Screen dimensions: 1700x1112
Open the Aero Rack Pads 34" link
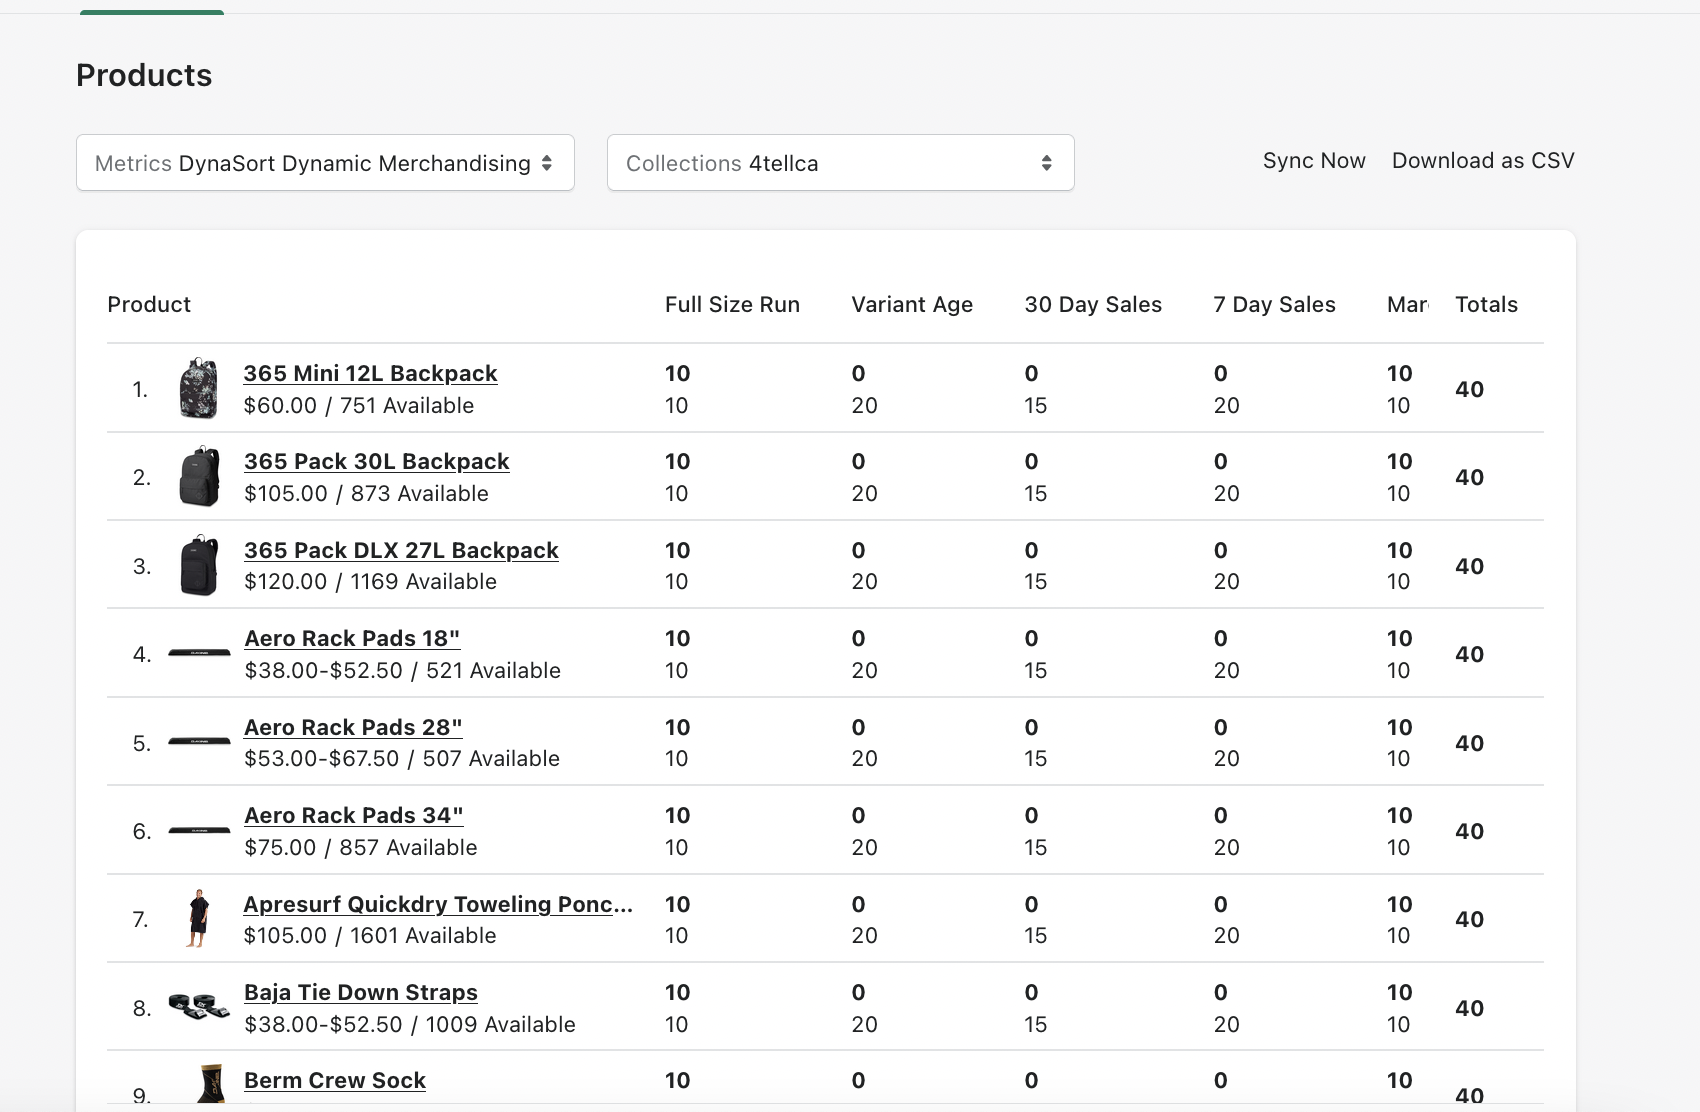tap(353, 815)
